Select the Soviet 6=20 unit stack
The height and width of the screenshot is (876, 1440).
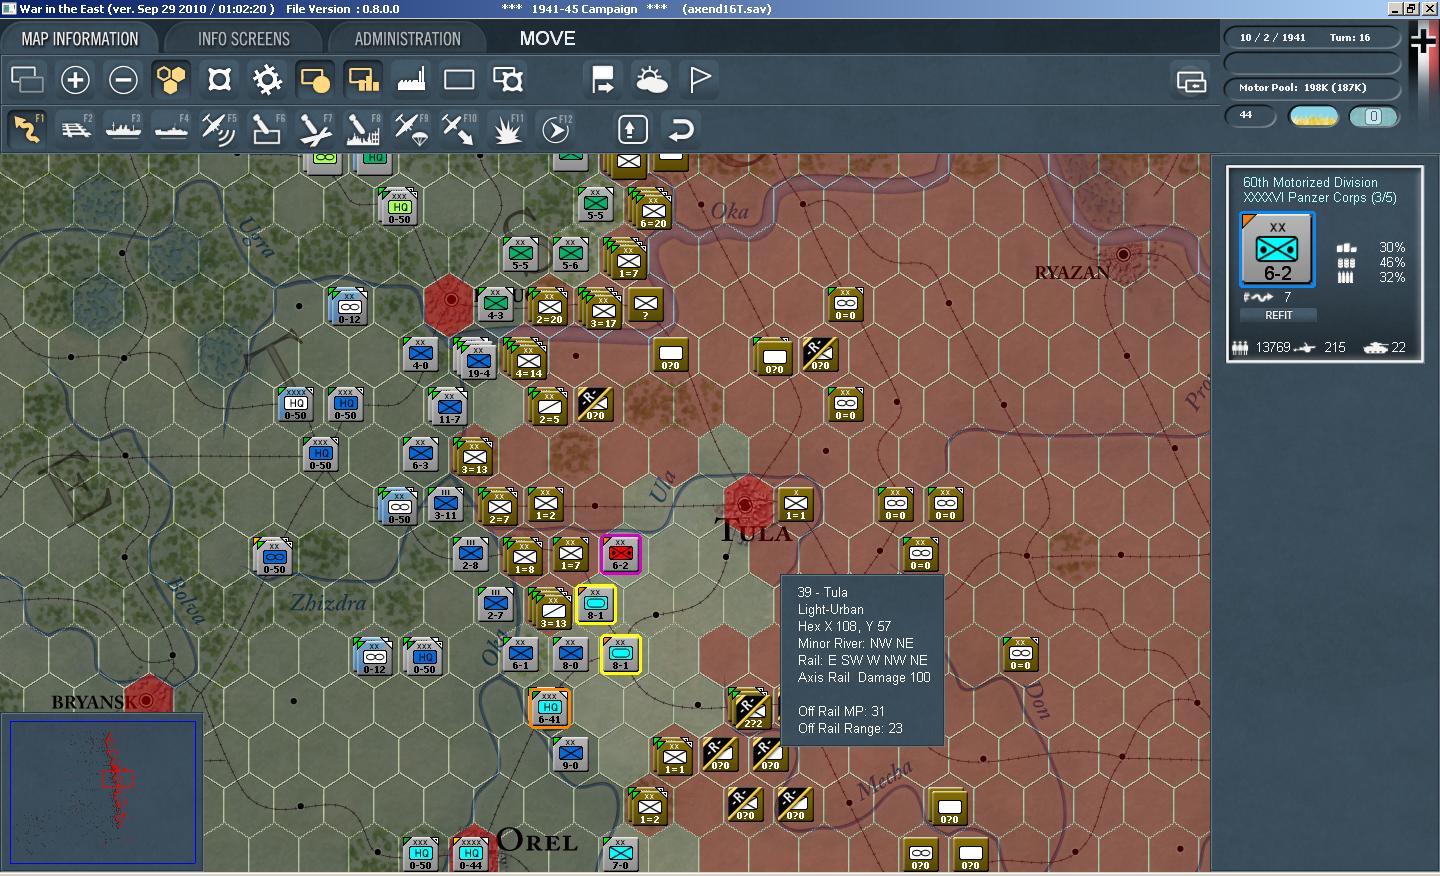tap(651, 208)
